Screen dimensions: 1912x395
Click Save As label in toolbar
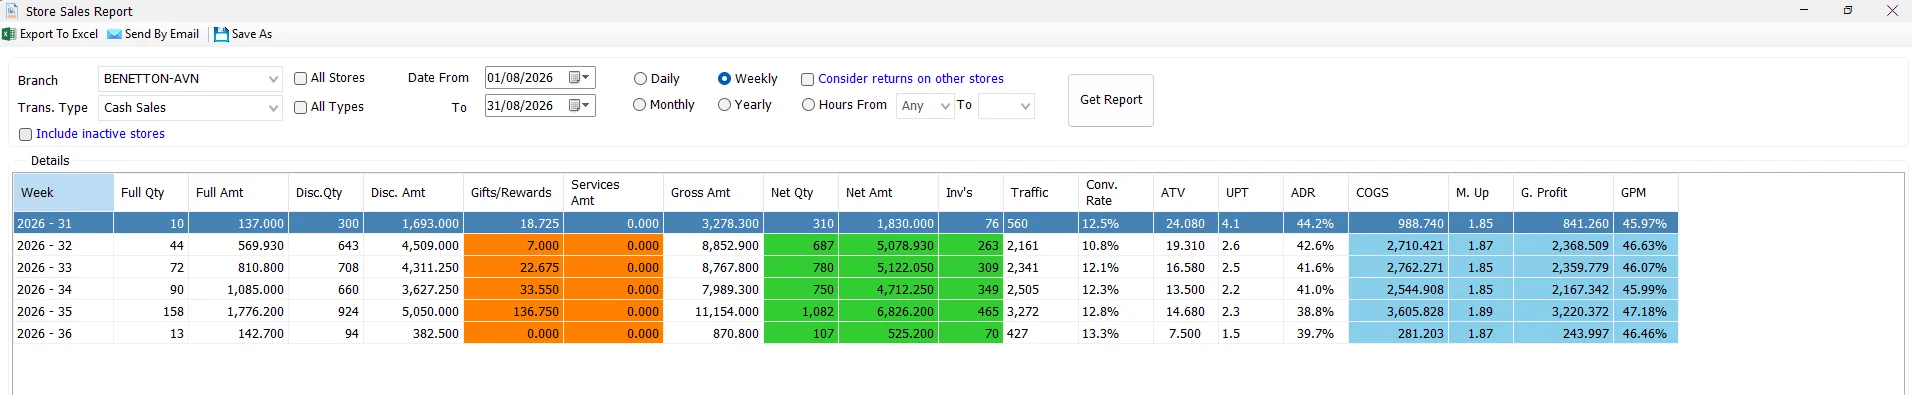tap(252, 34)
